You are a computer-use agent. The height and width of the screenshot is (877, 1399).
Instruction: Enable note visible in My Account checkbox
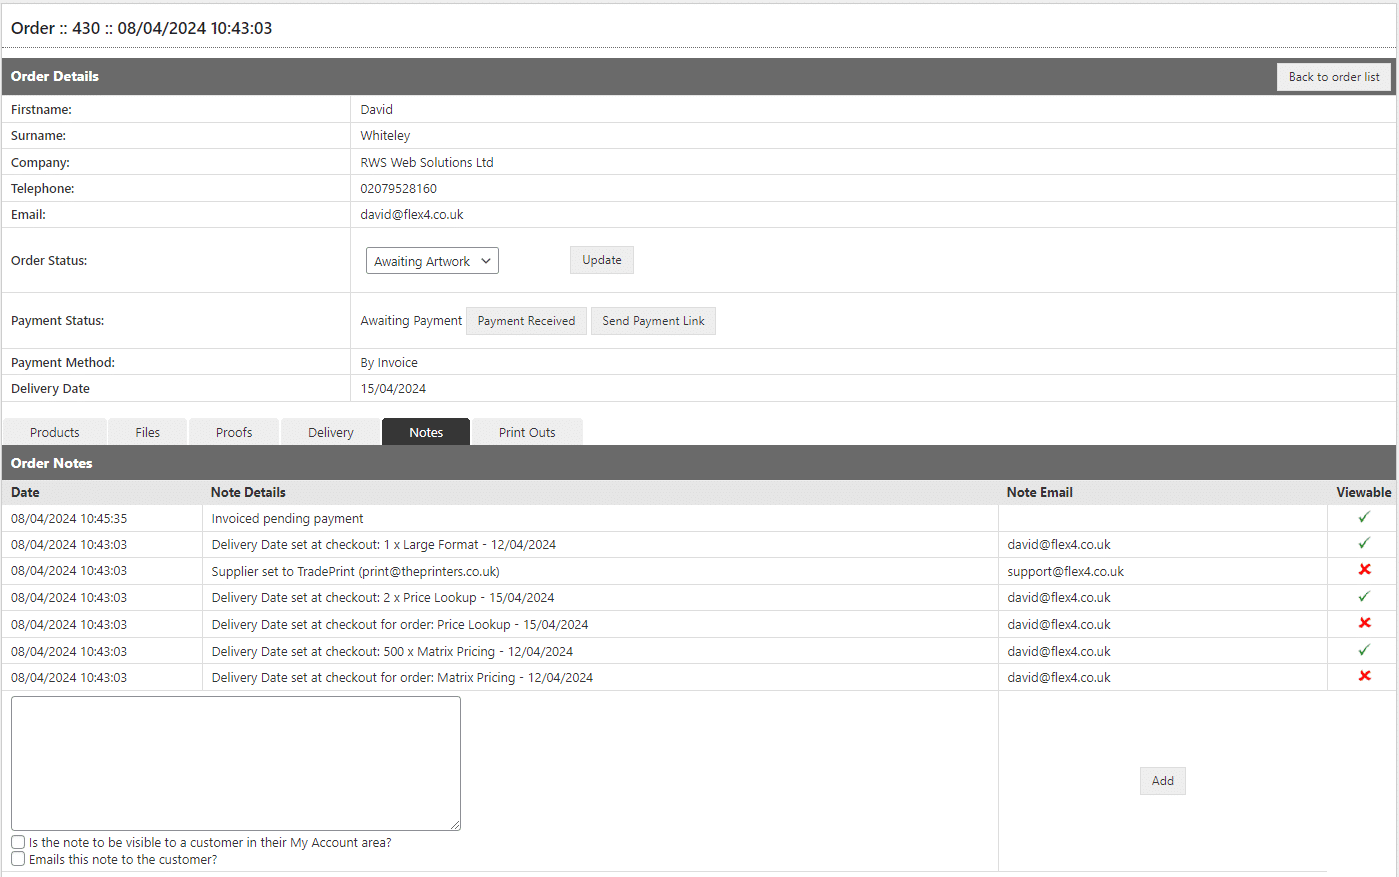pos(18,842)
